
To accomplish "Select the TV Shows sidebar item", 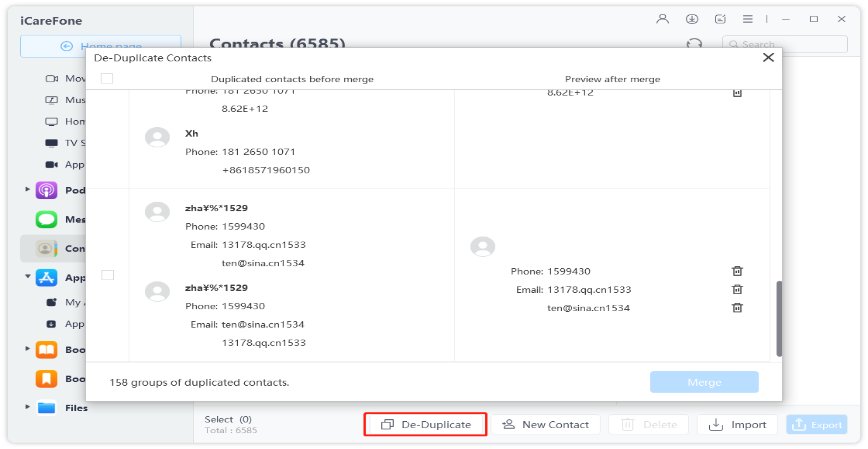I will (x=65, y=143).
